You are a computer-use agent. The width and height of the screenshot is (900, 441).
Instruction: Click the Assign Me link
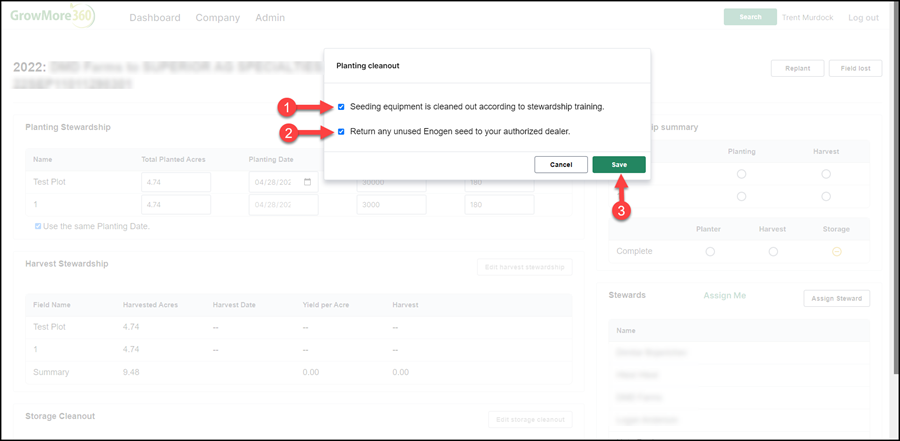click(x=725, y=295)
